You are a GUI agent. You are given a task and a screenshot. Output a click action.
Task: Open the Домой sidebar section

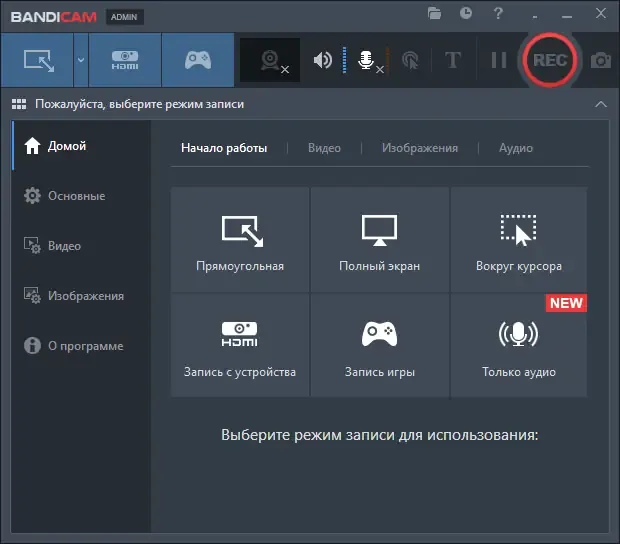pyautogui.click(x=81, y=146)
